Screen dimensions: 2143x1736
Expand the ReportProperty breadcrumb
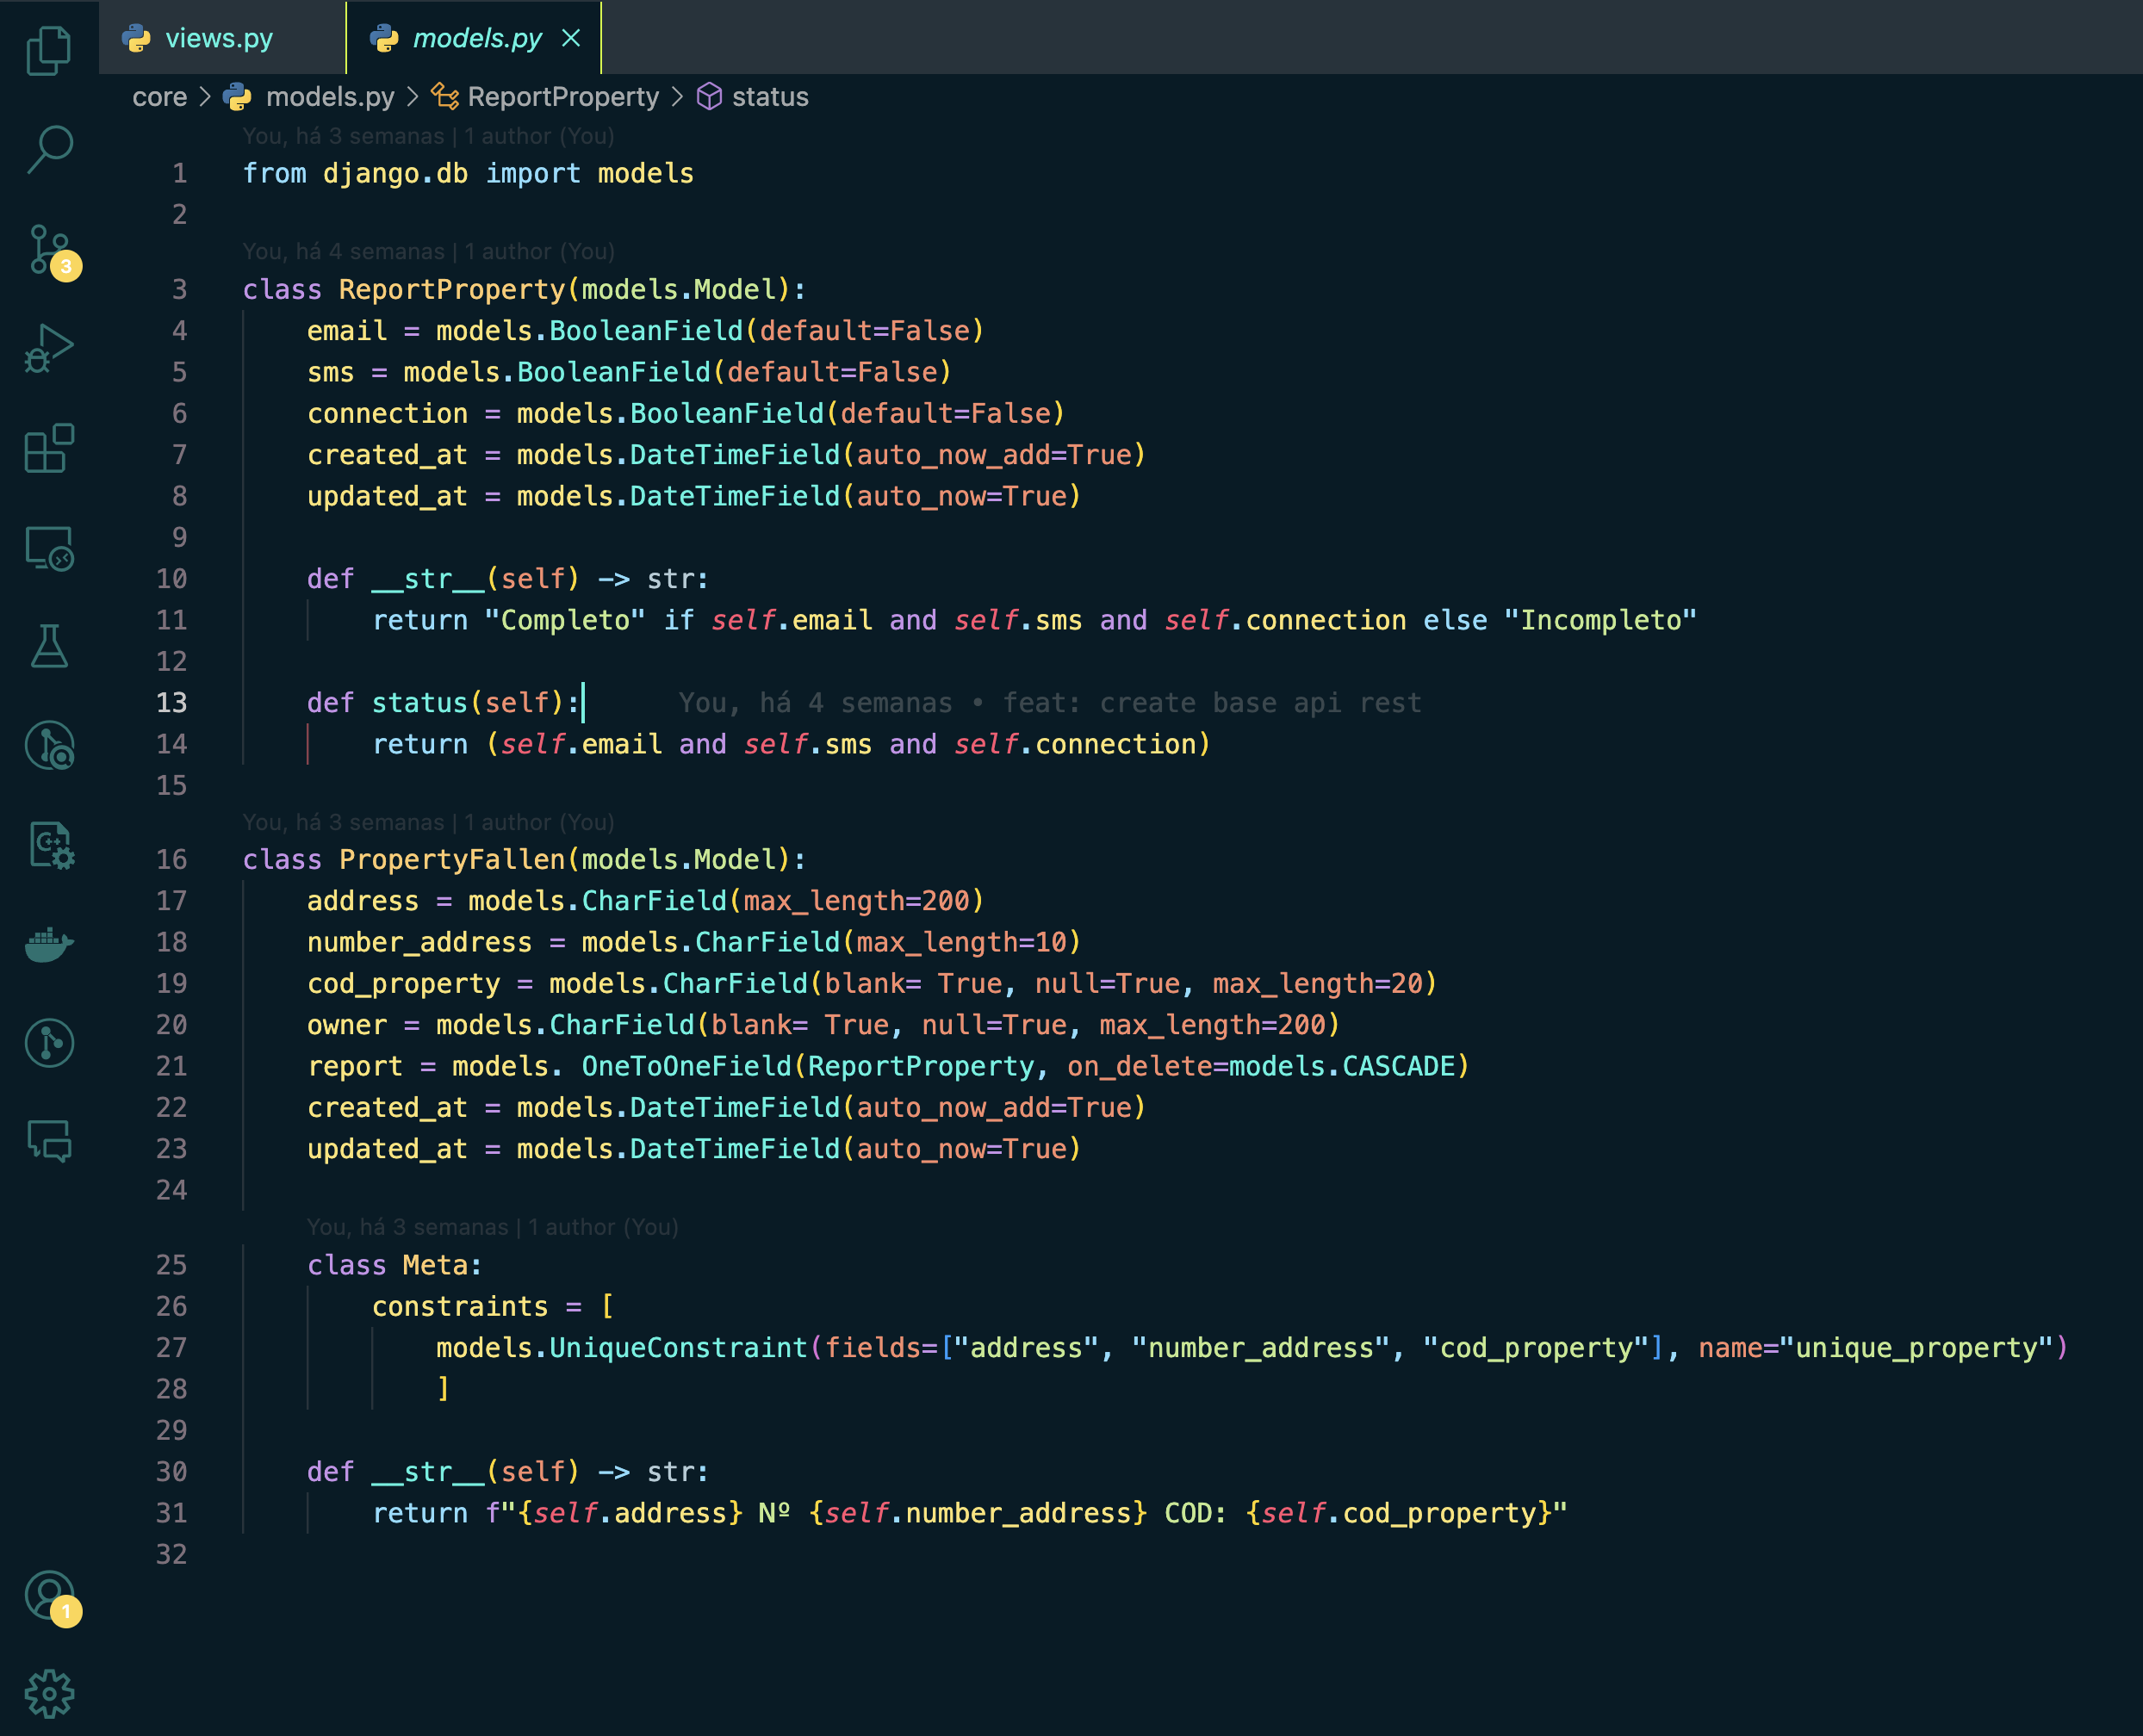(x=562, y=97)
